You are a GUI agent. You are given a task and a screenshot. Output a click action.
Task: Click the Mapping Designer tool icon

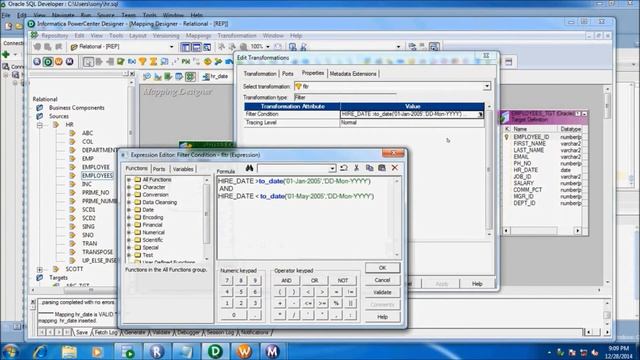pos(190,76)
